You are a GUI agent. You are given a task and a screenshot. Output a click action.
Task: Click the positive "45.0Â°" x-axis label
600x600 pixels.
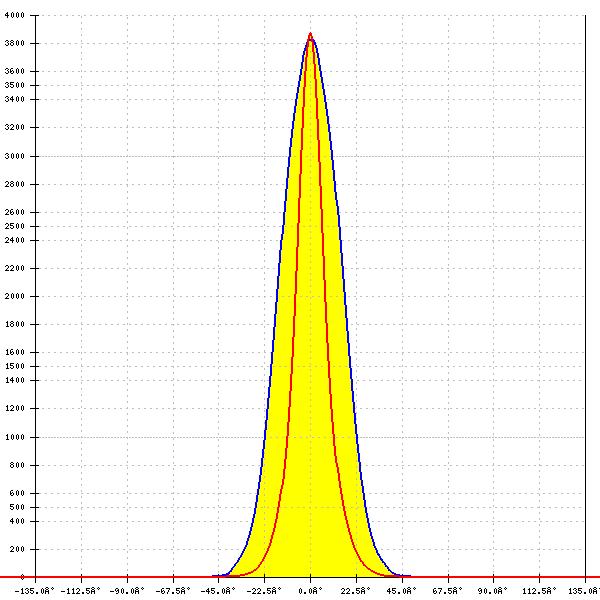click(x=401, y=591)
